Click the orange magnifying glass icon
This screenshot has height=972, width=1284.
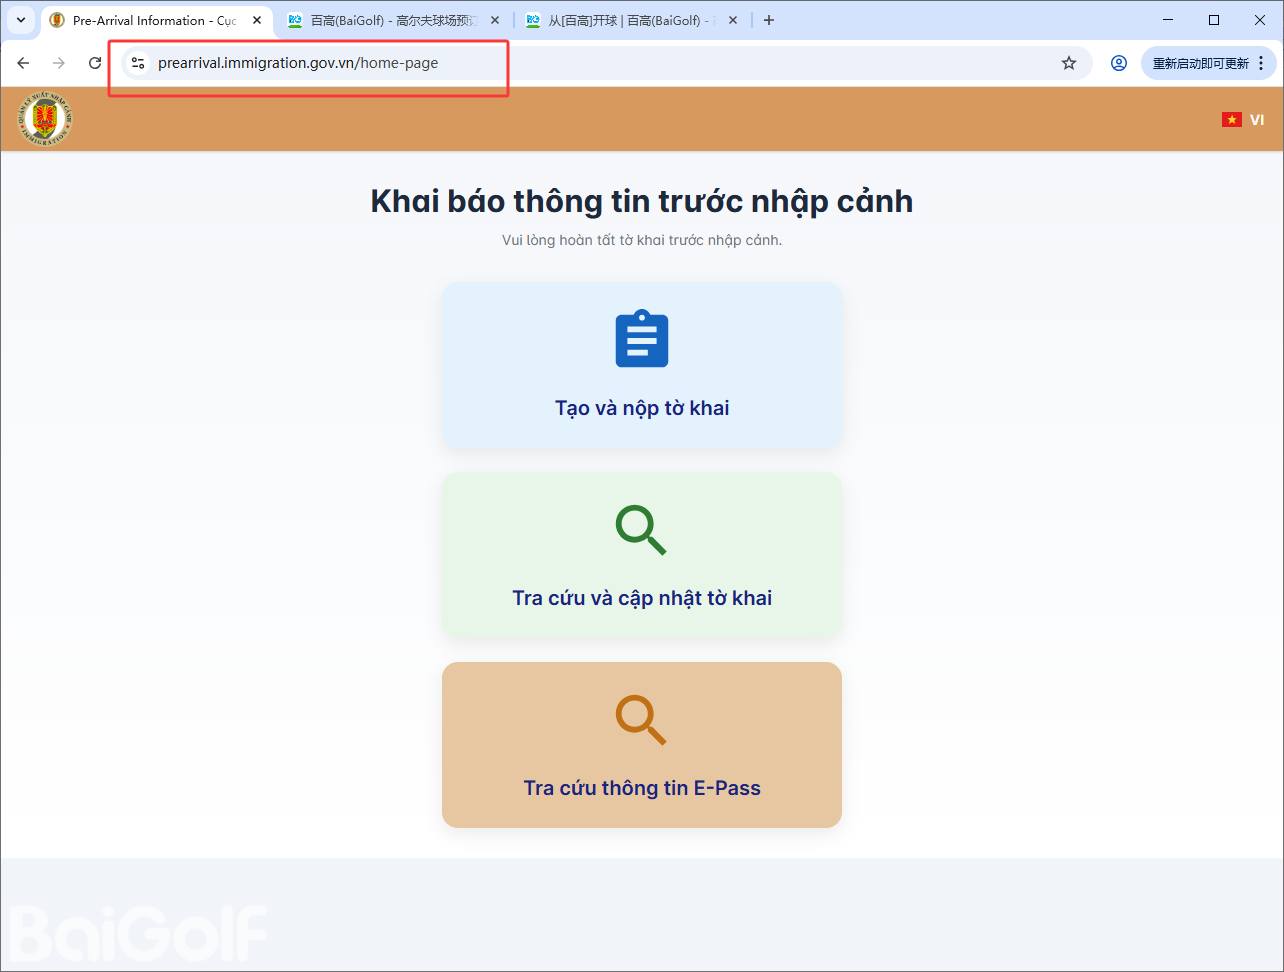(641, 719)
